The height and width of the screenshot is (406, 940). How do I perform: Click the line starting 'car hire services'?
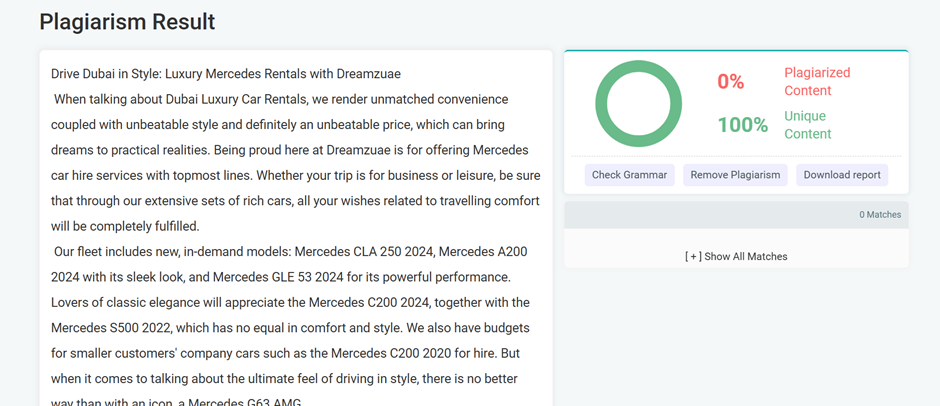pyautogui.click(x=296, y=176)
